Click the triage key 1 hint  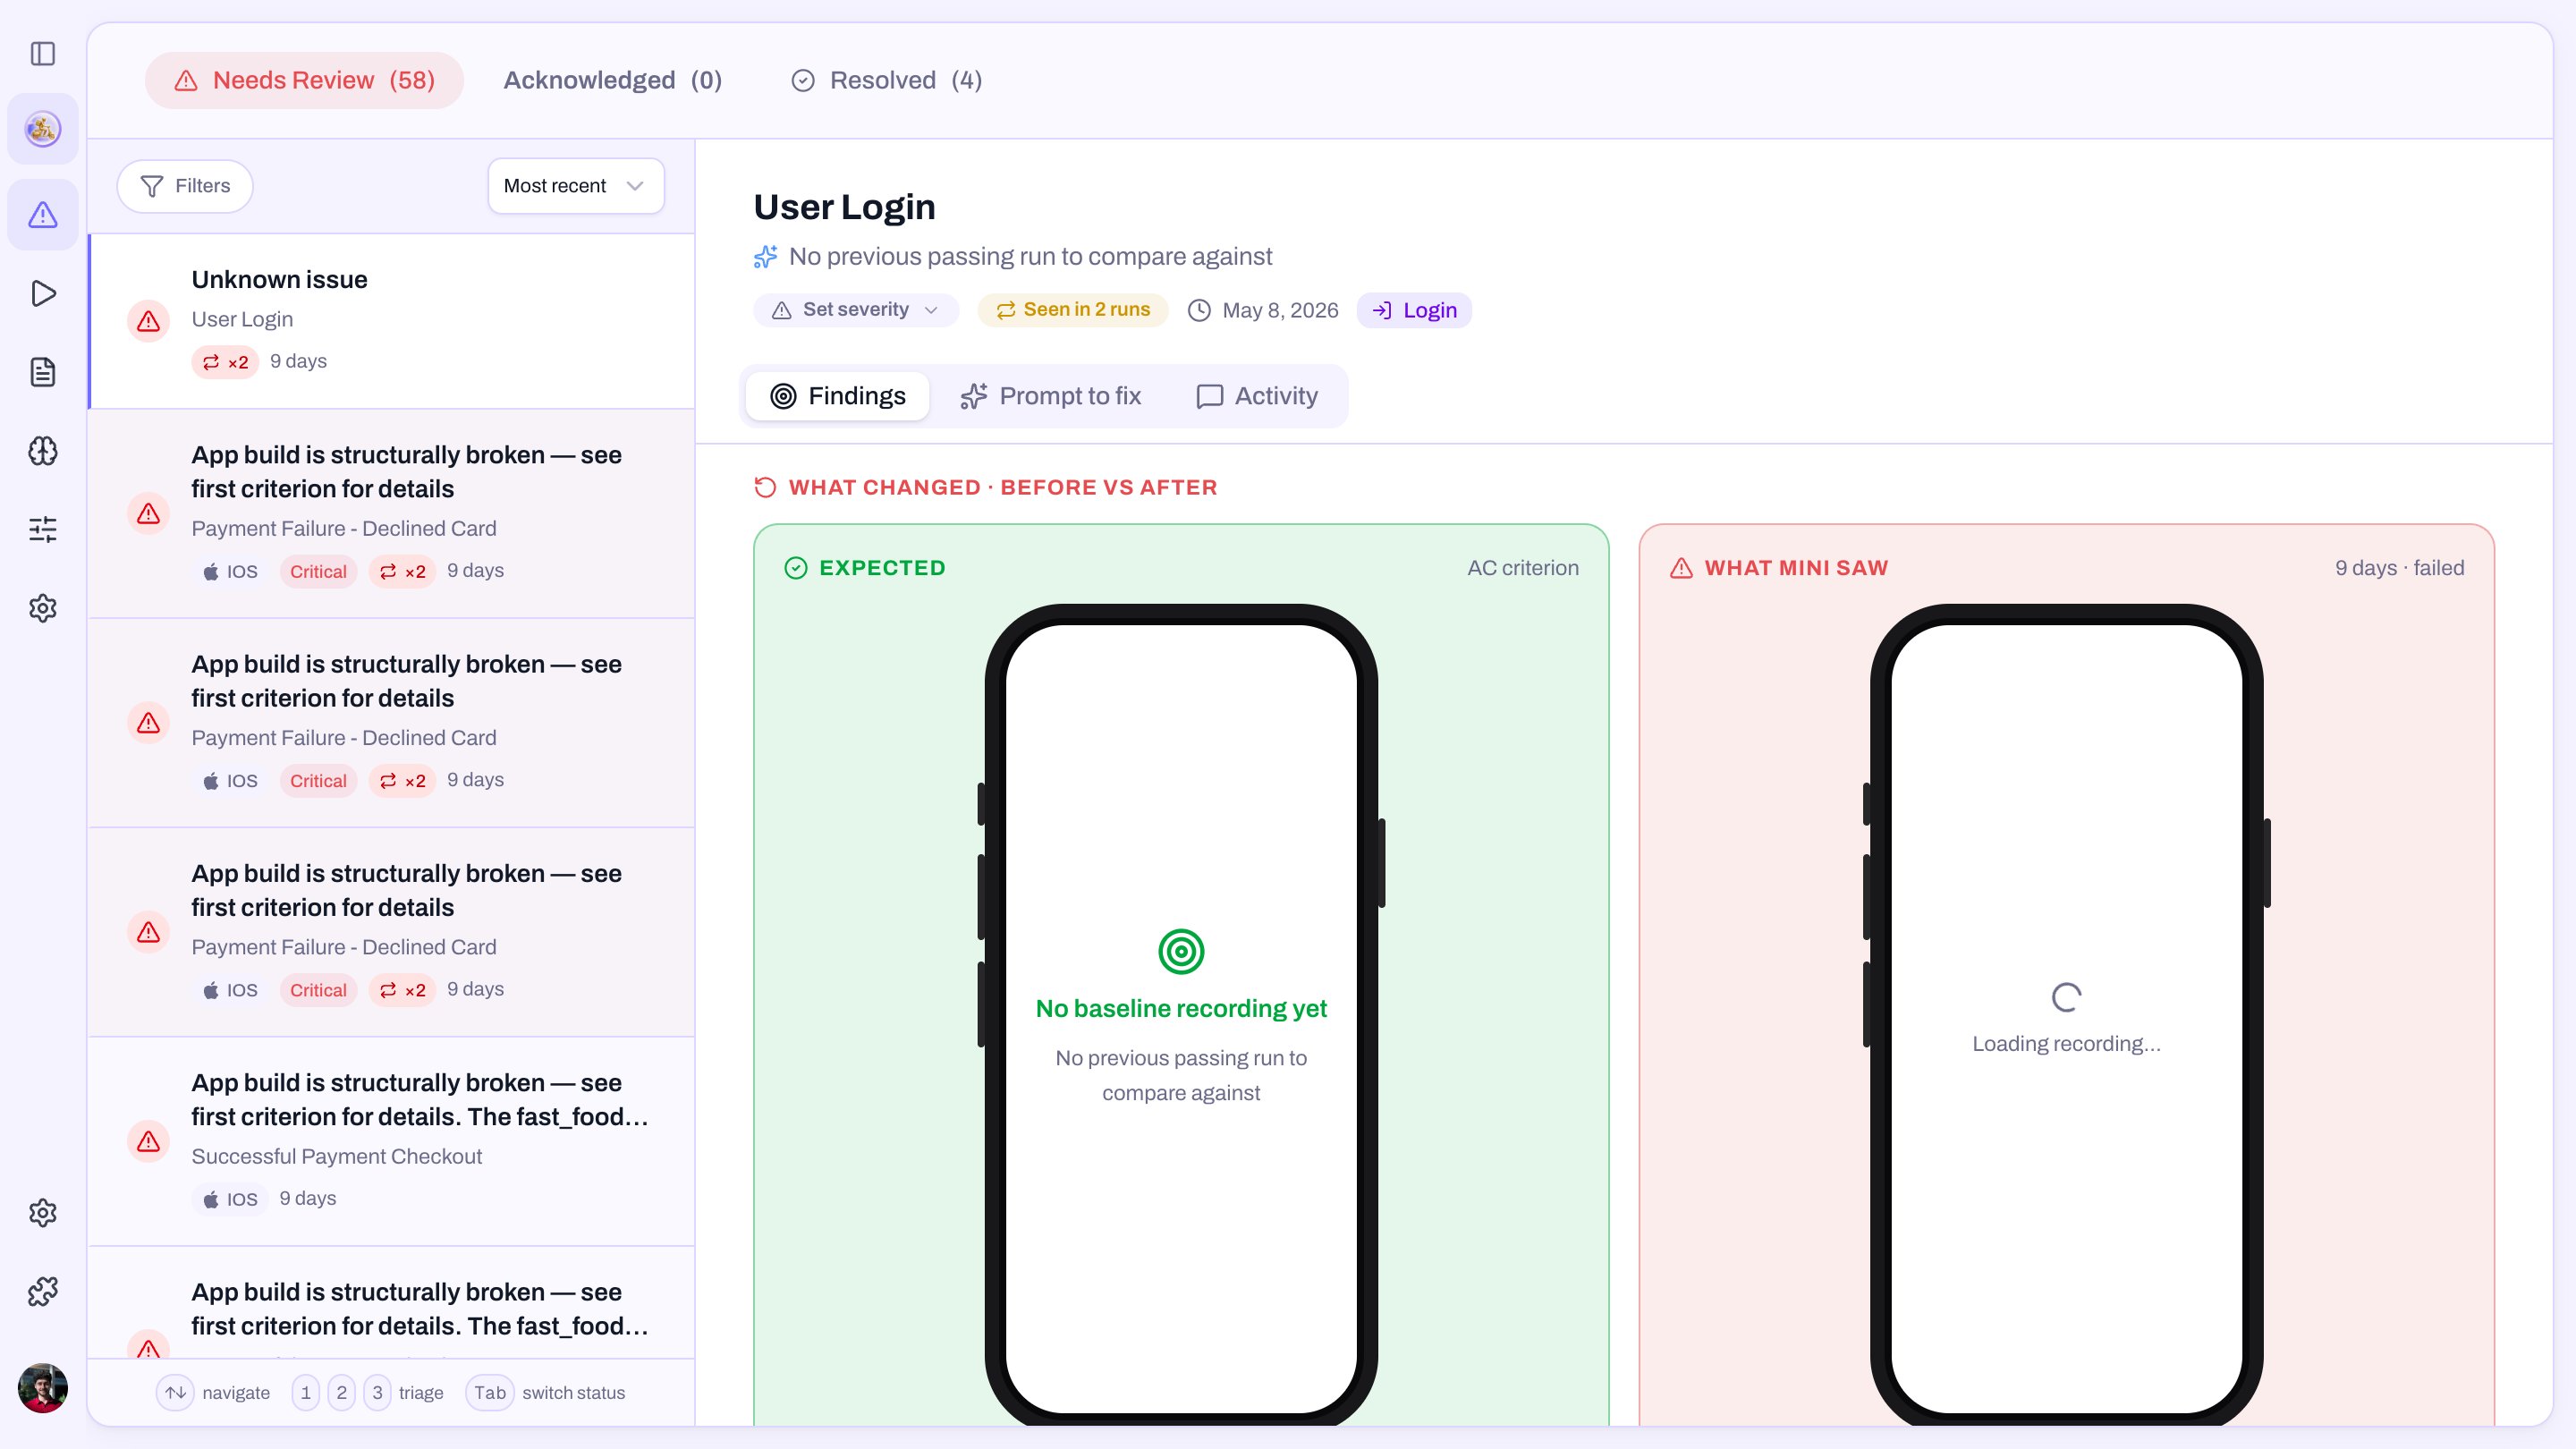pos(306,1392)
